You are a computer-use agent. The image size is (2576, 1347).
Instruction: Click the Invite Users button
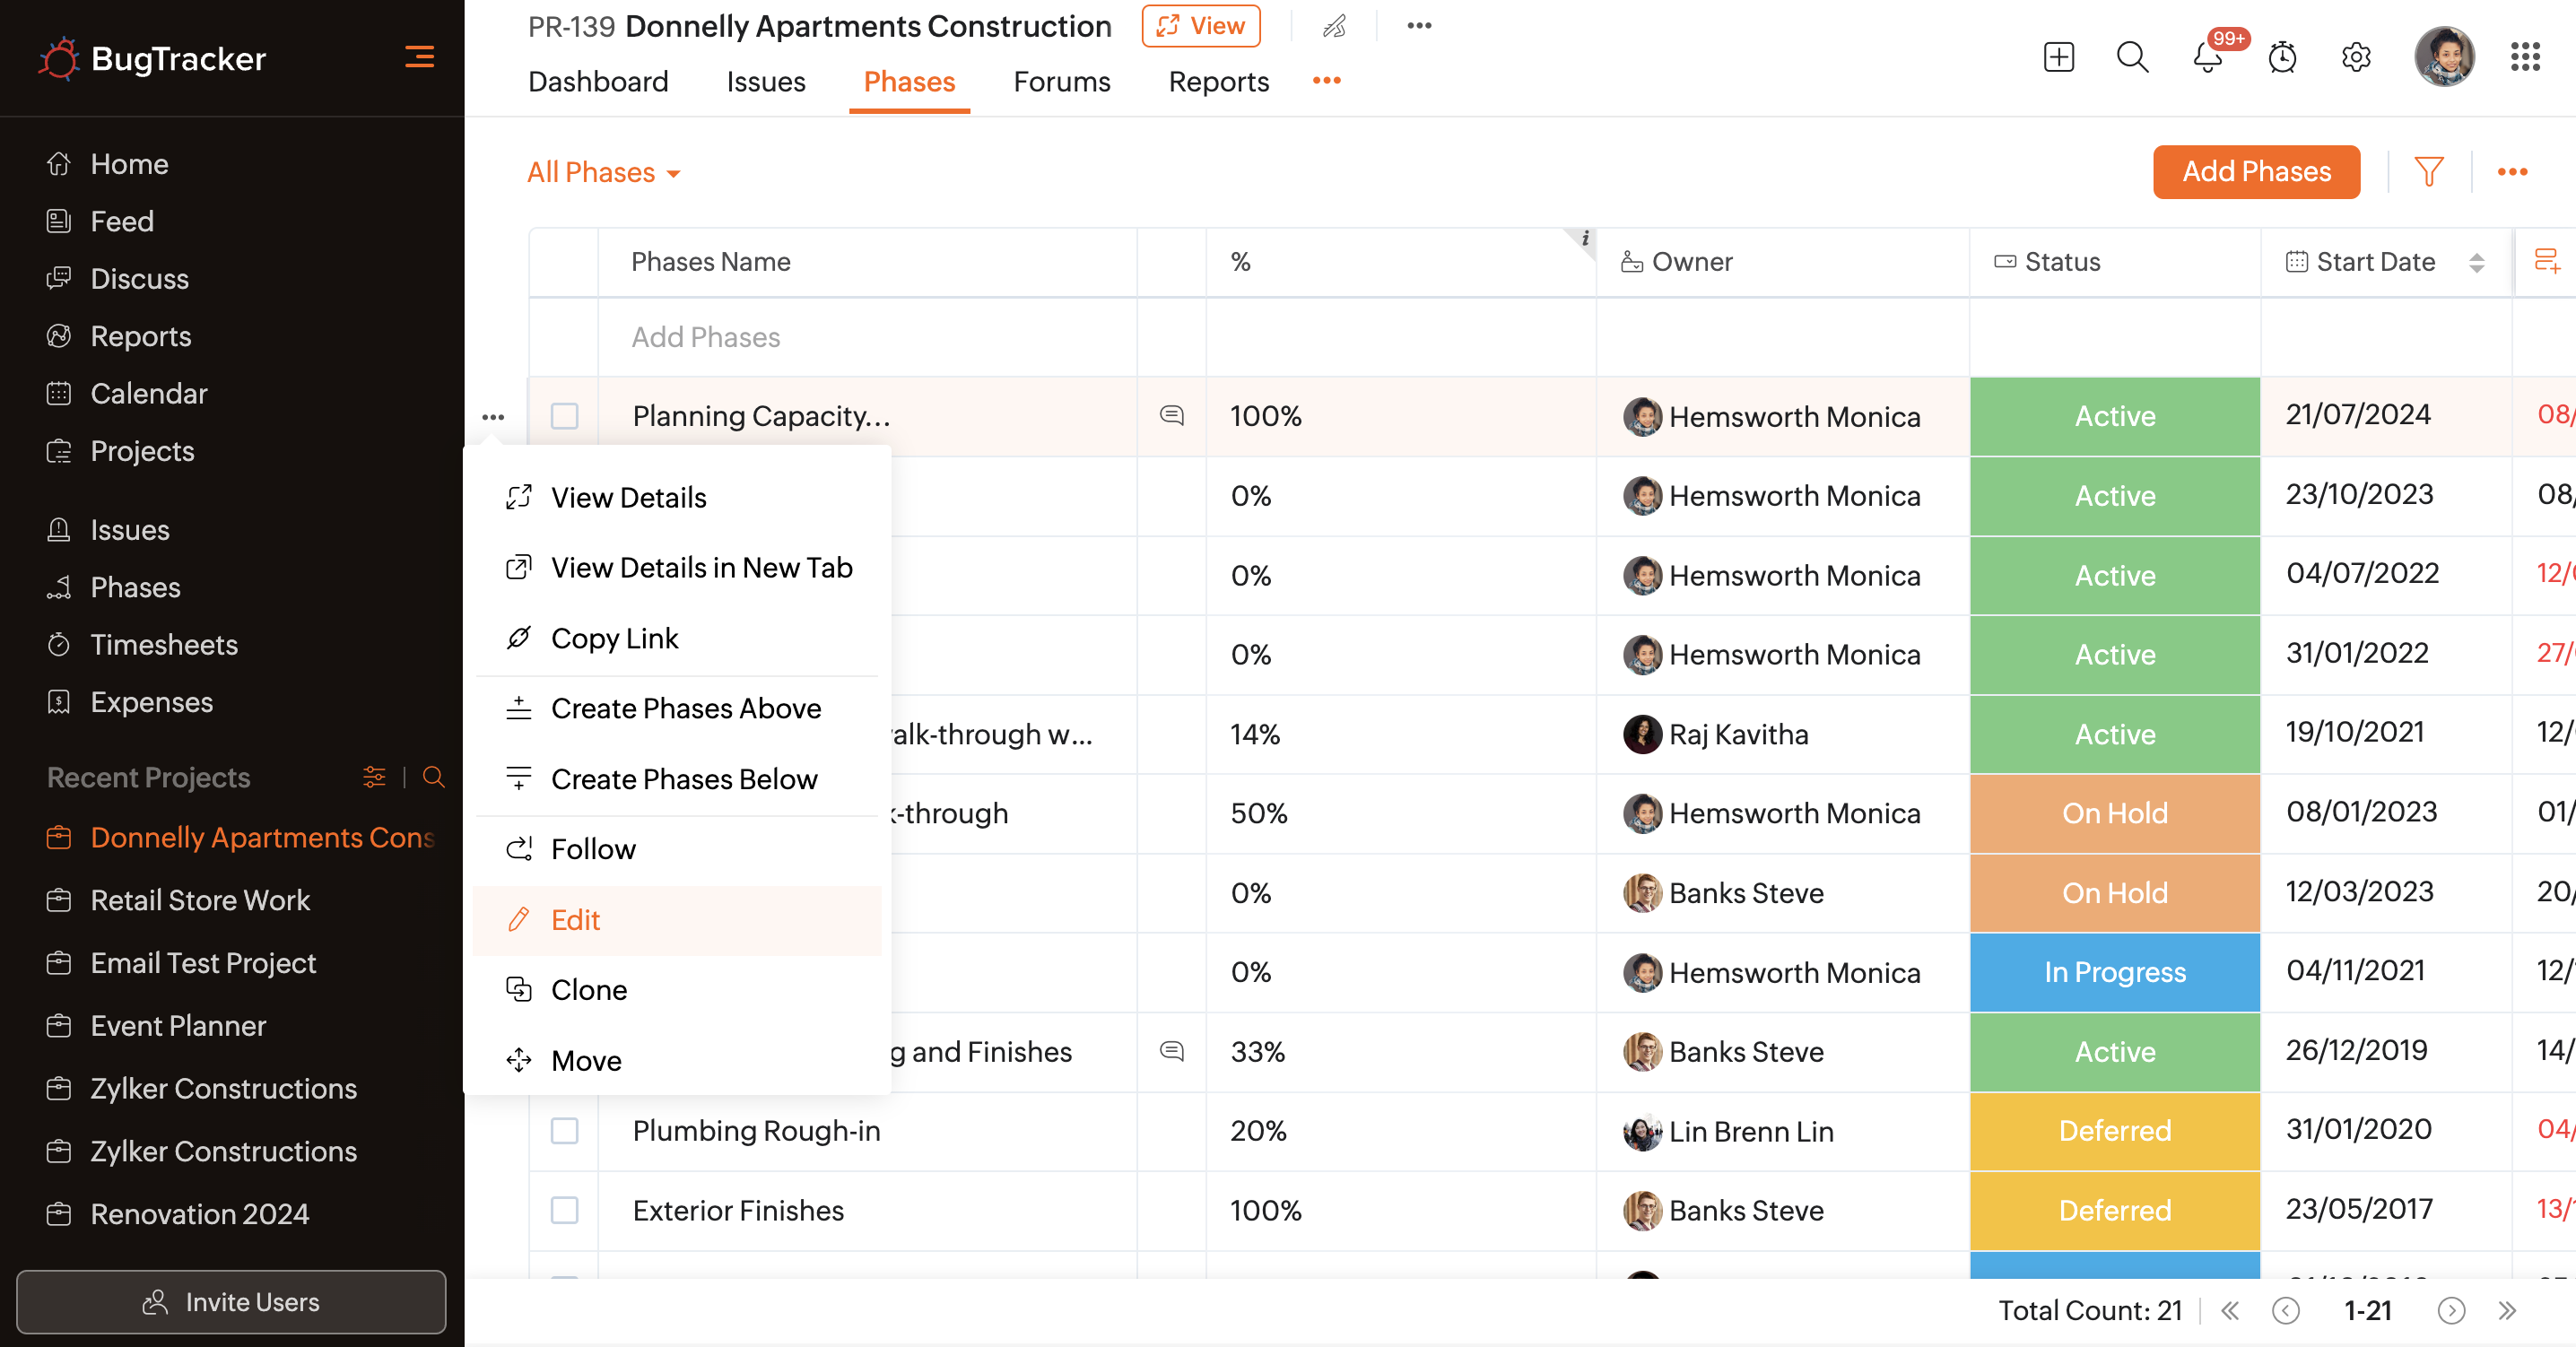tap(231, 1301)
